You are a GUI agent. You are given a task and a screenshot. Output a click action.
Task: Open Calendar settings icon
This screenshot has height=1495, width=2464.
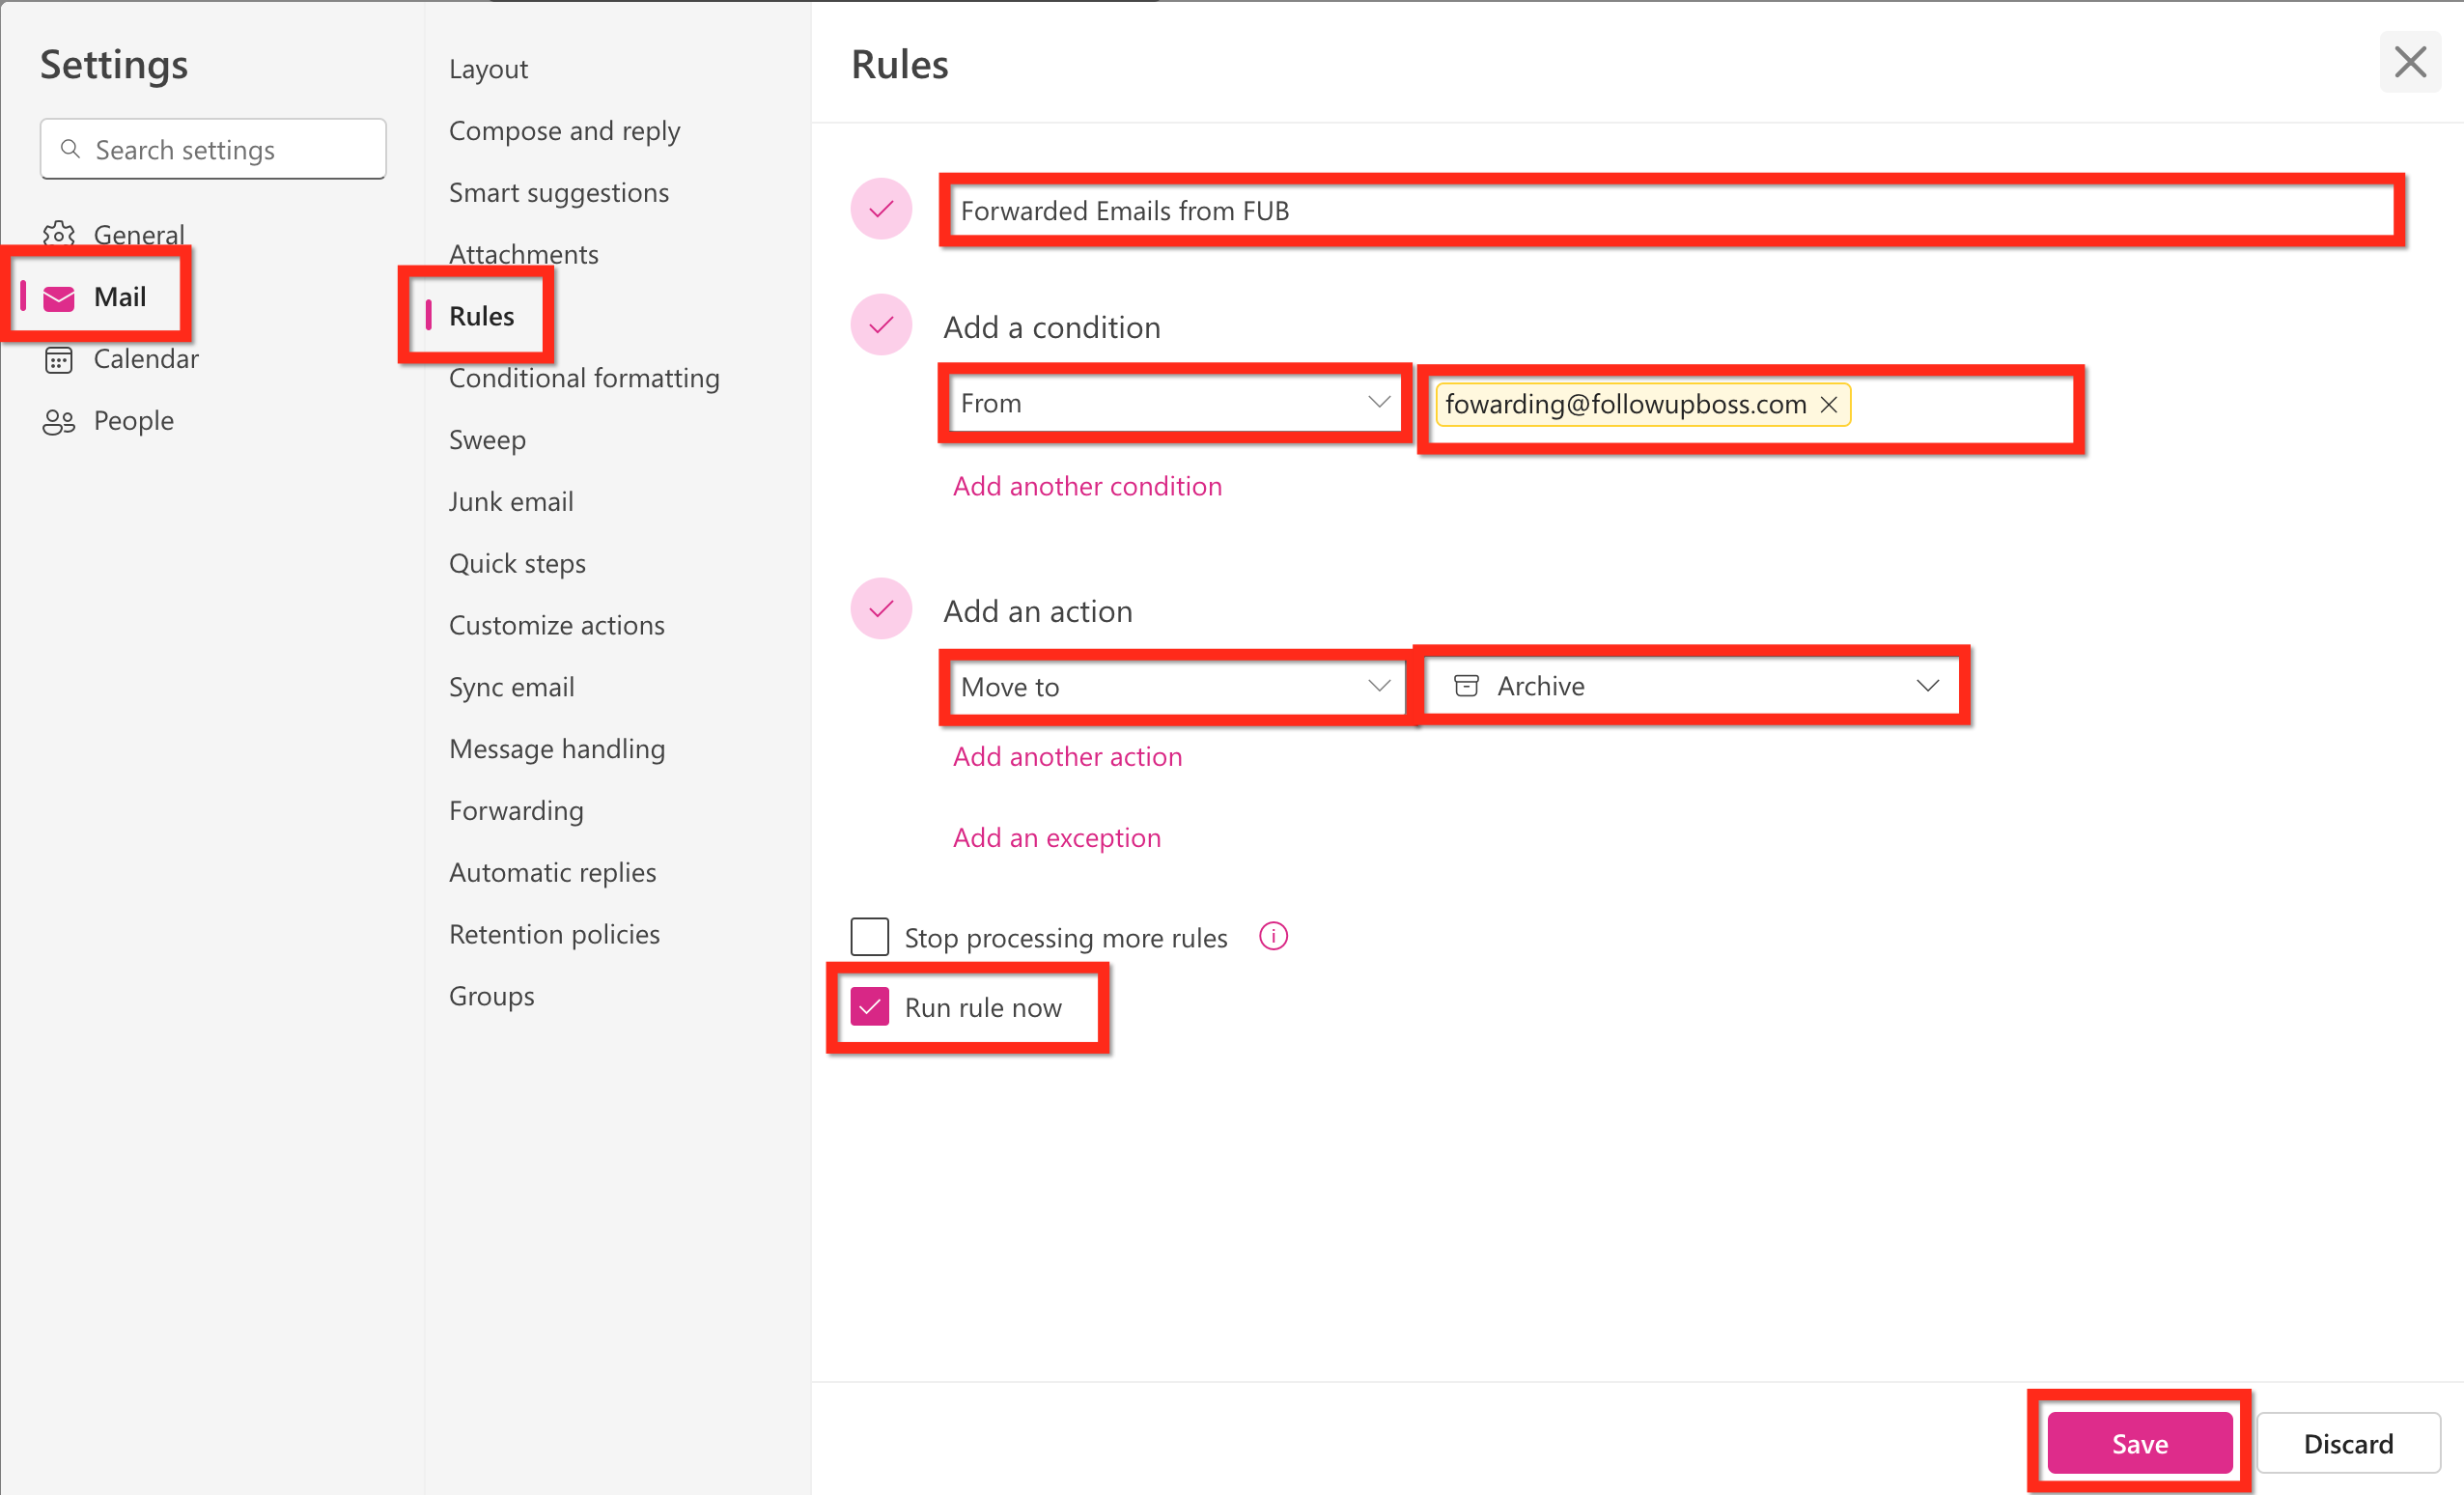59,360
